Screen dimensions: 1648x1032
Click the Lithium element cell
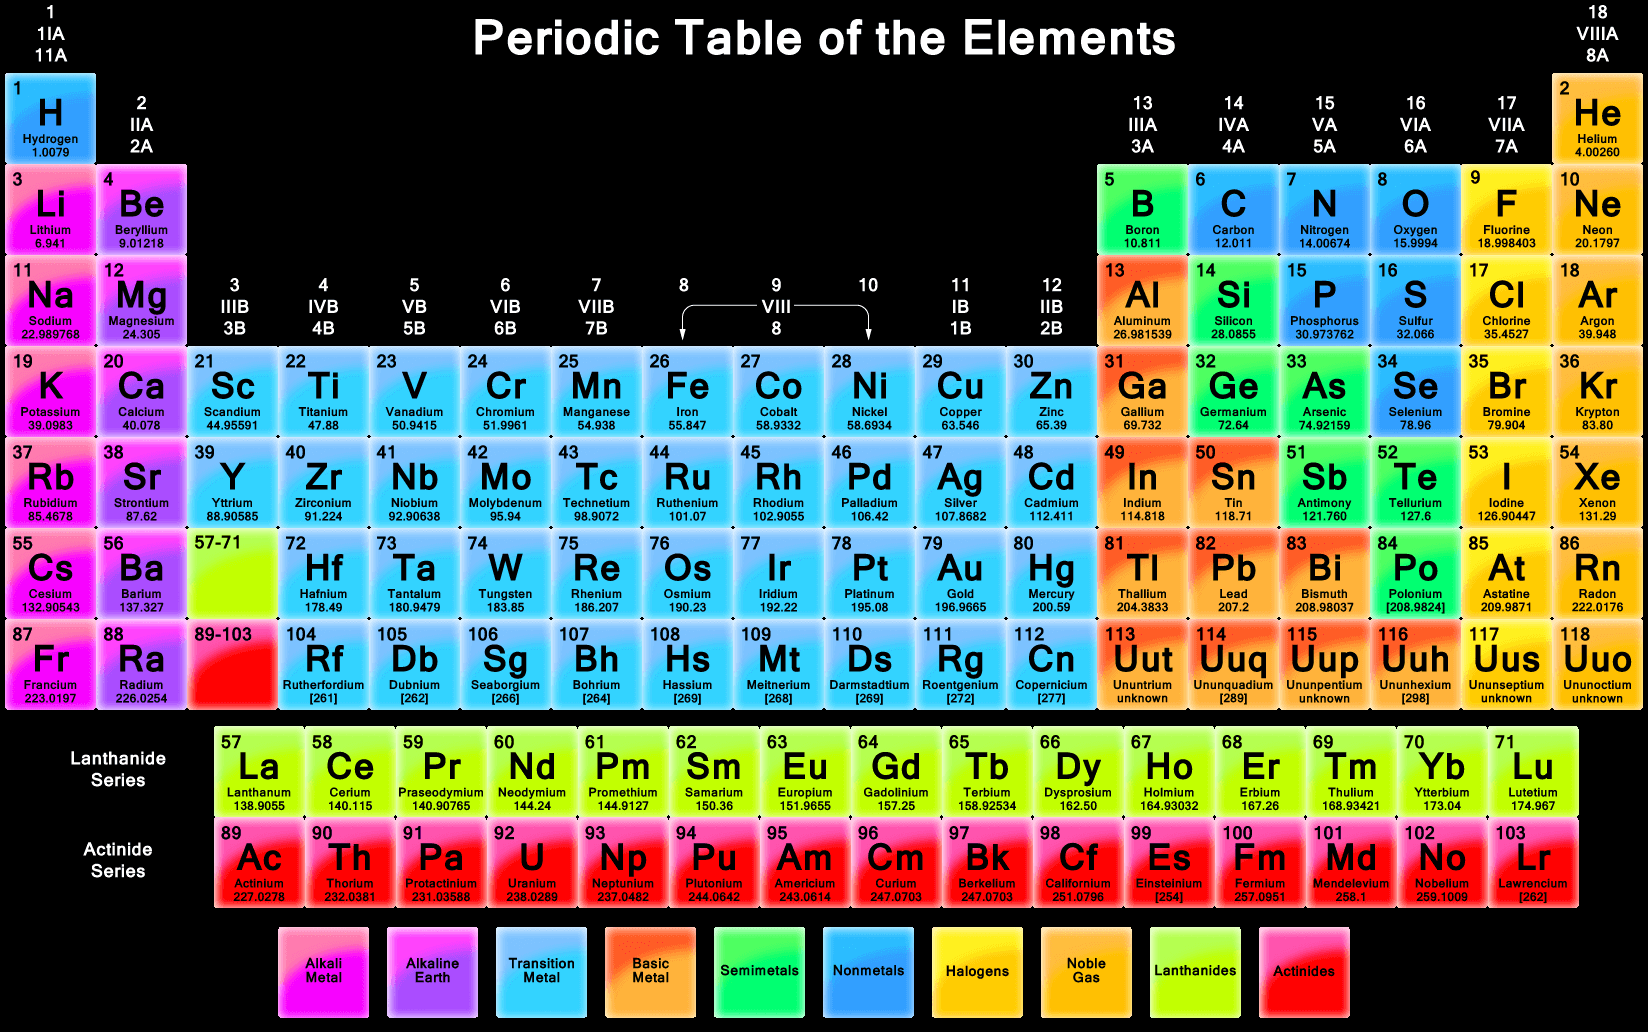tap(50, 209)
